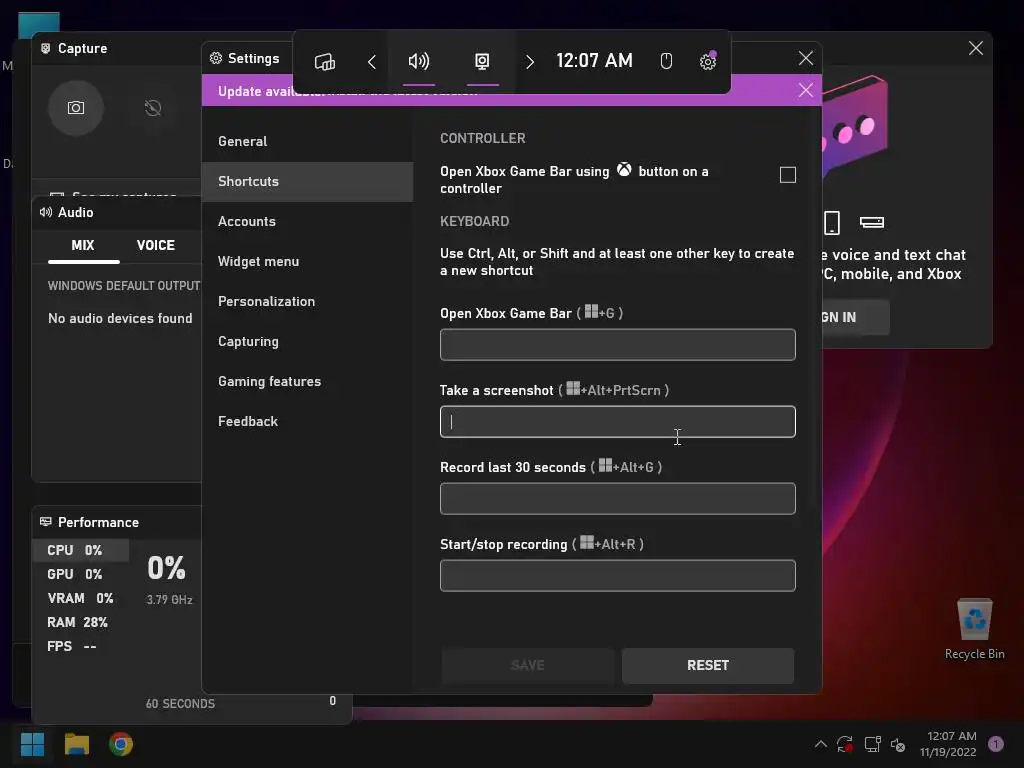Open Gaming features settings
This screenshot has width=1024, height=768.
(308, 381)
